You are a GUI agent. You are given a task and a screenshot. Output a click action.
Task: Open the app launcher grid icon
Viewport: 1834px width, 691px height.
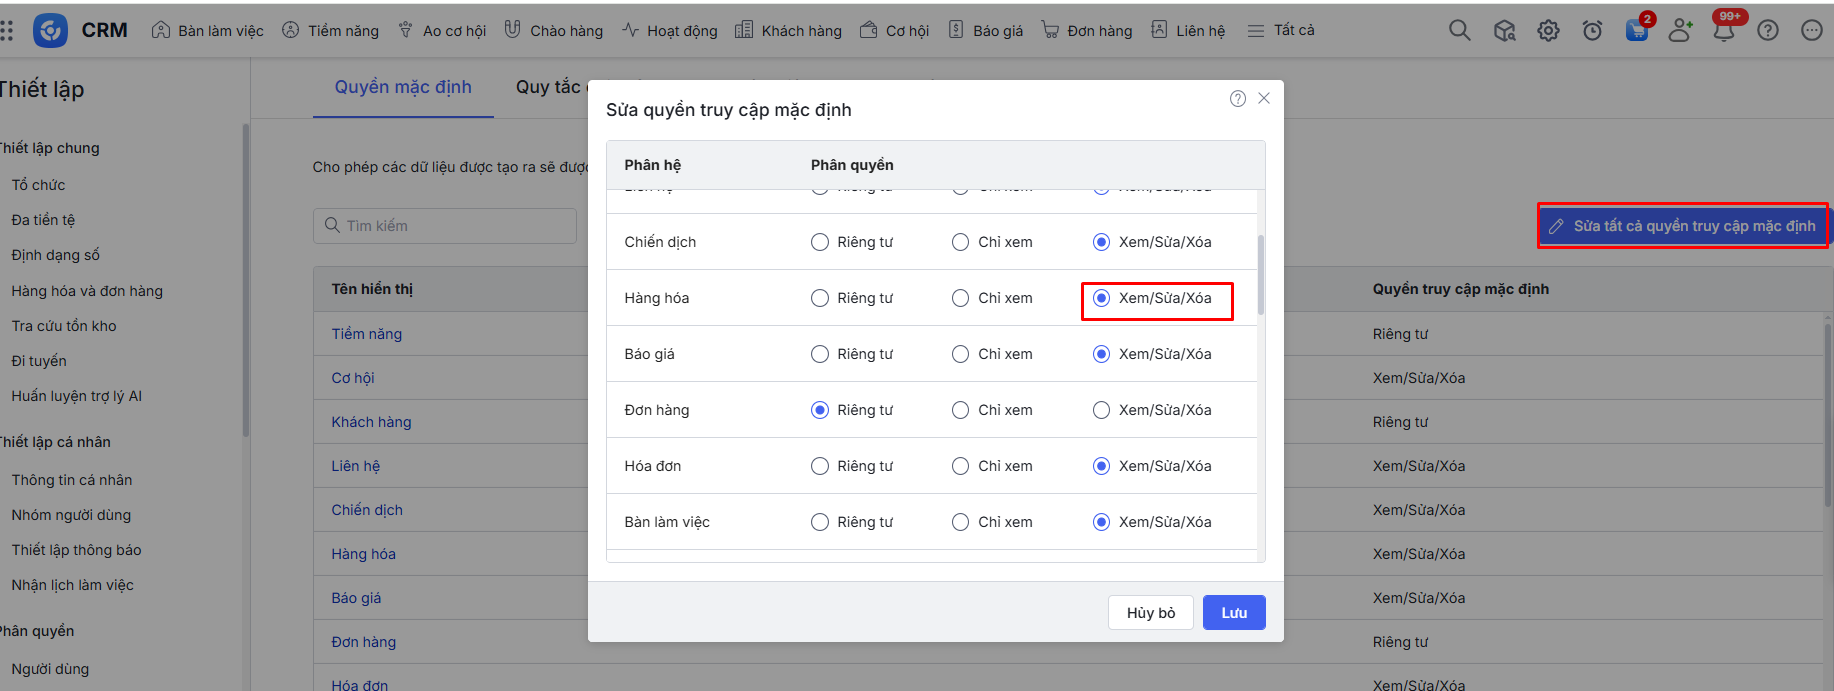point(7,31)
